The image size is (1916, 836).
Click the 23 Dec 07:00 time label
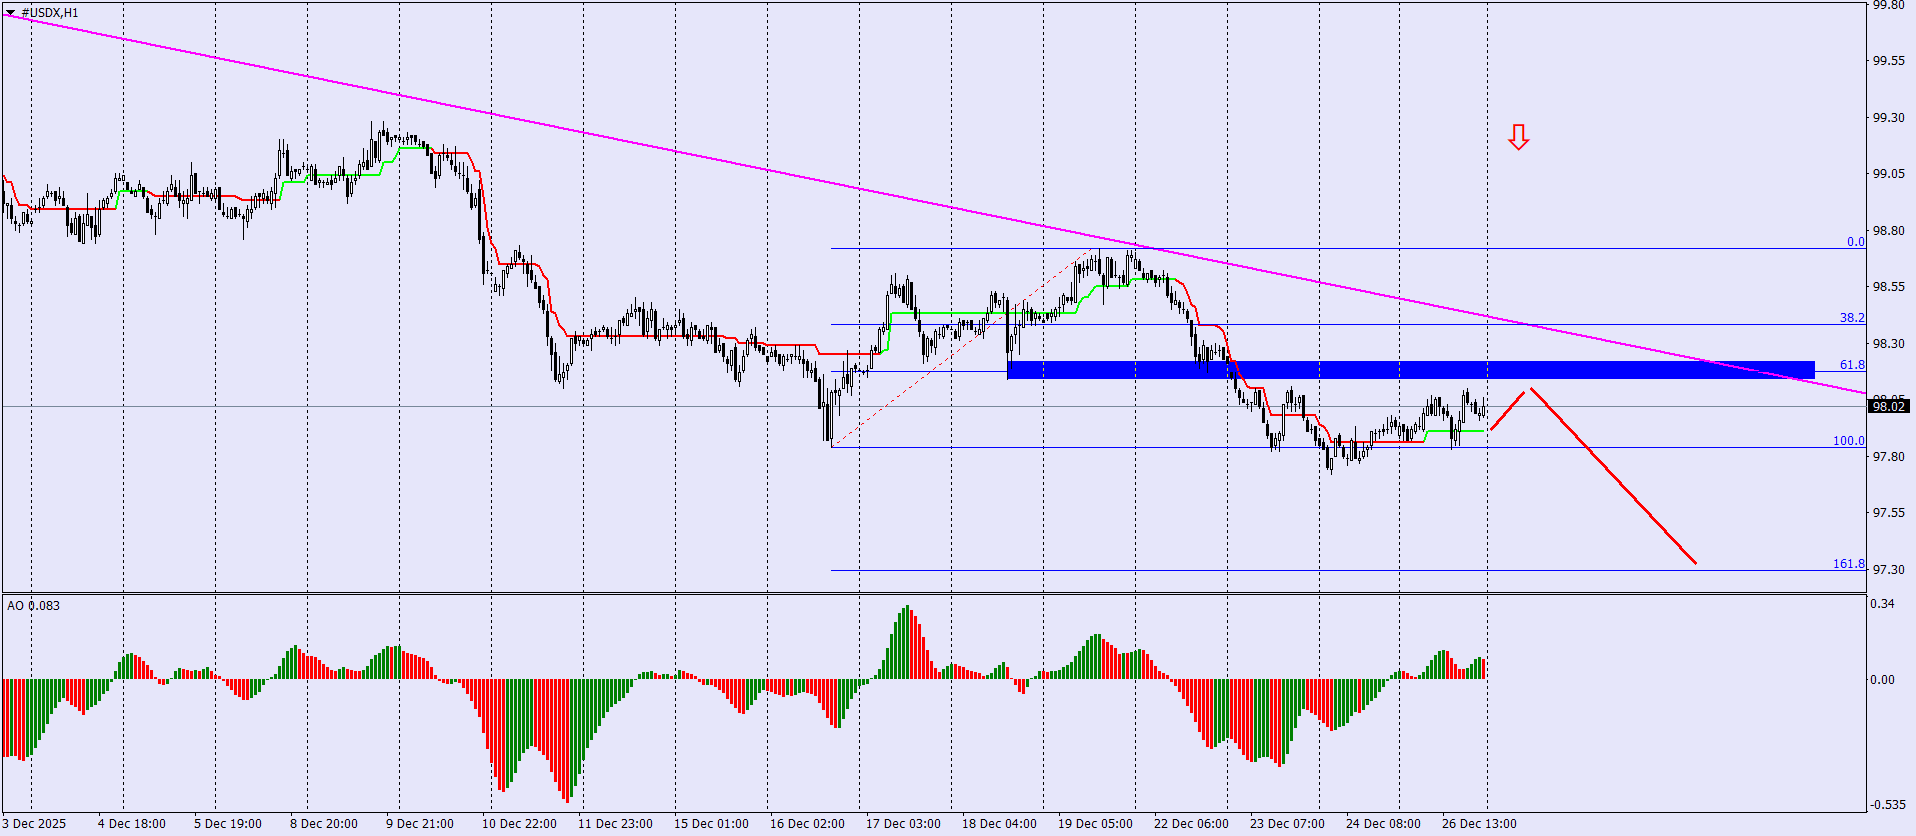point(1287,824)
